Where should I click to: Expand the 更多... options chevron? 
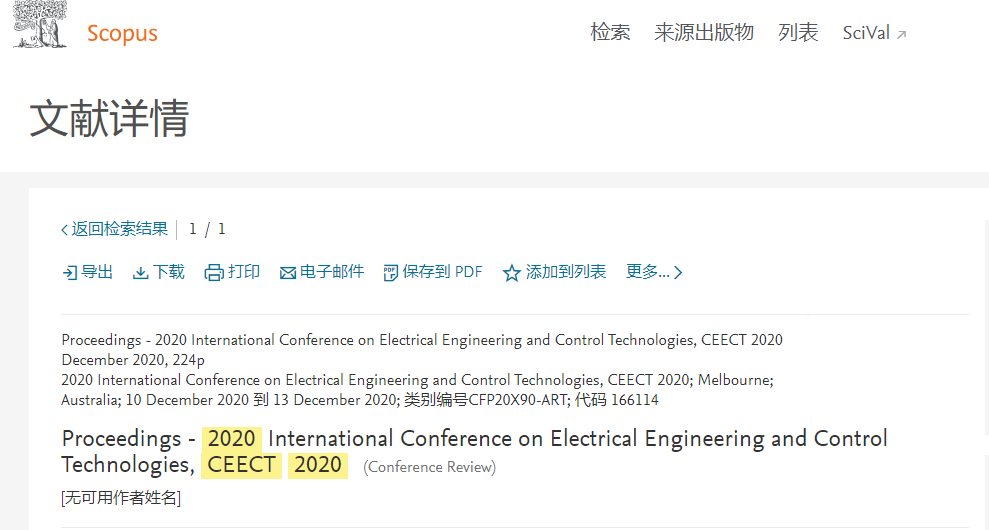[x=678, y=273]
